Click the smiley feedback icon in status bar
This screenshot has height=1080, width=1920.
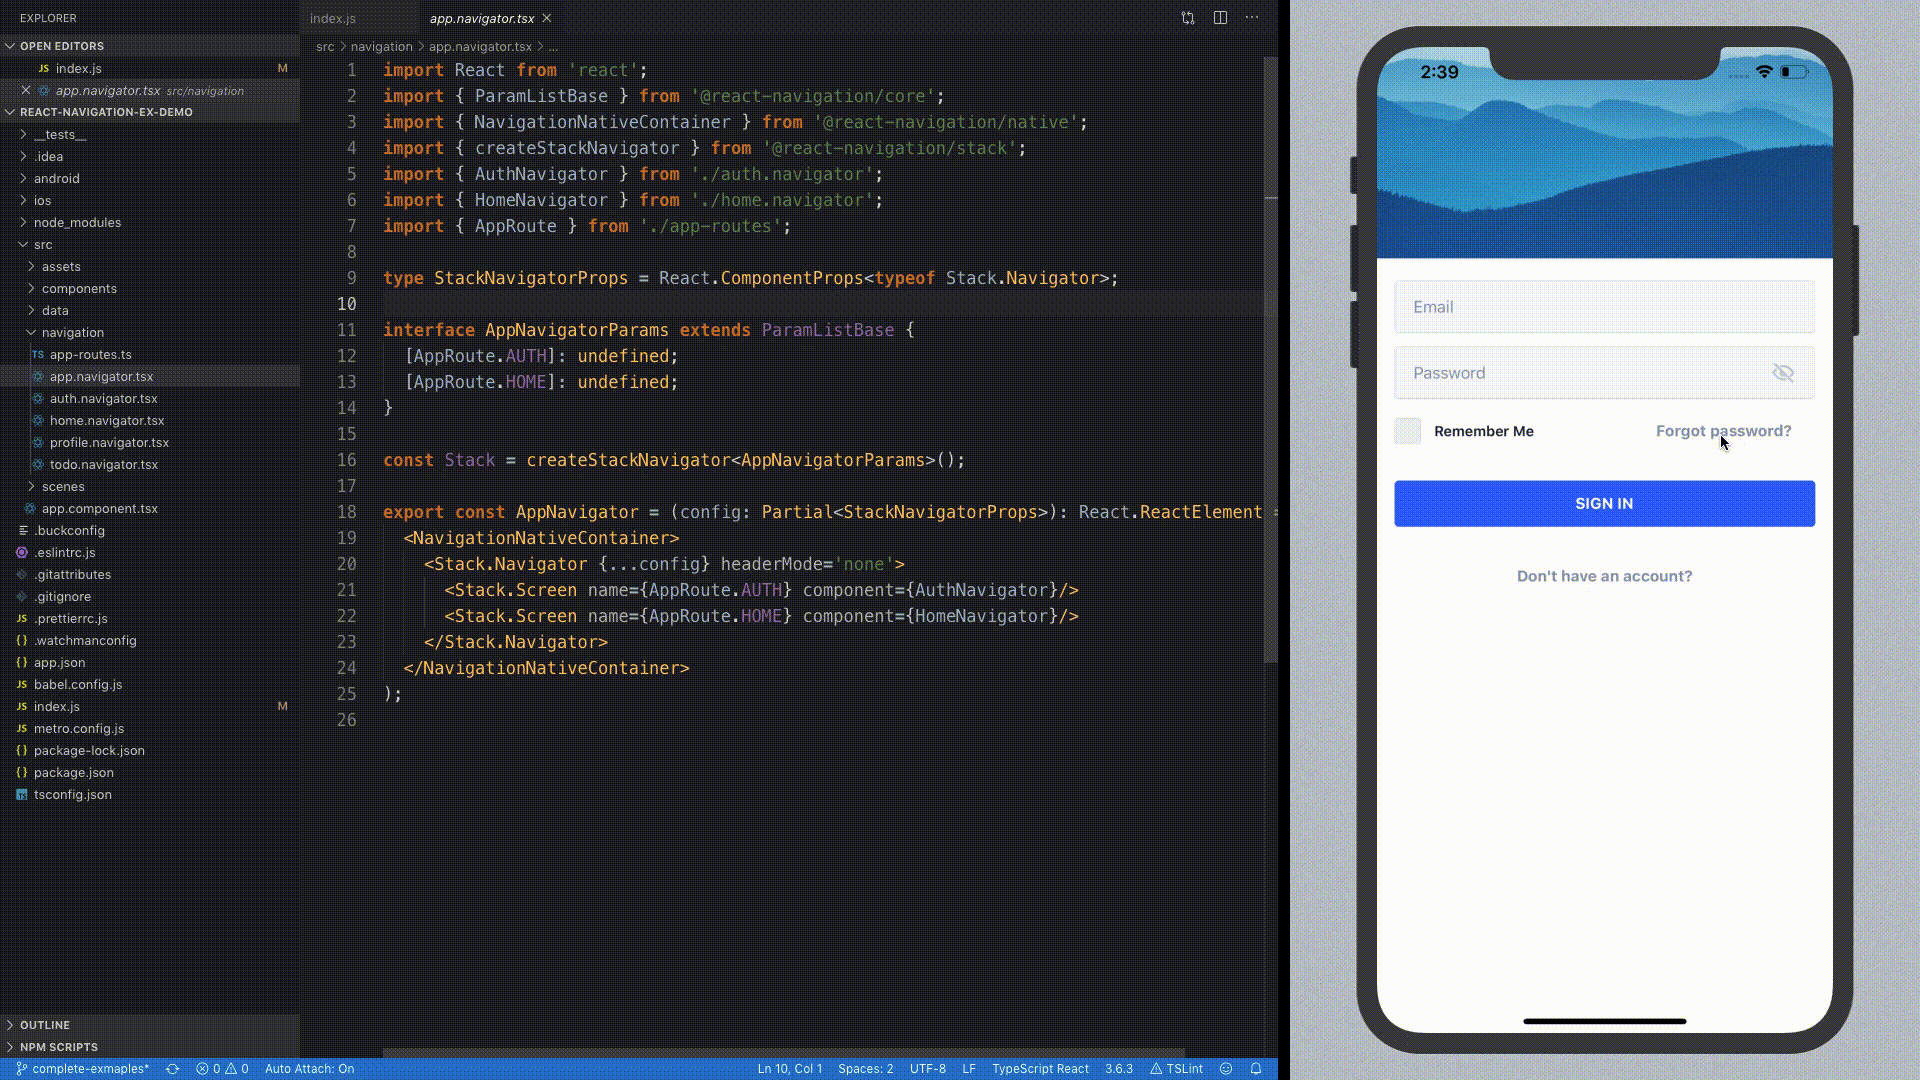(1226, 1068)
